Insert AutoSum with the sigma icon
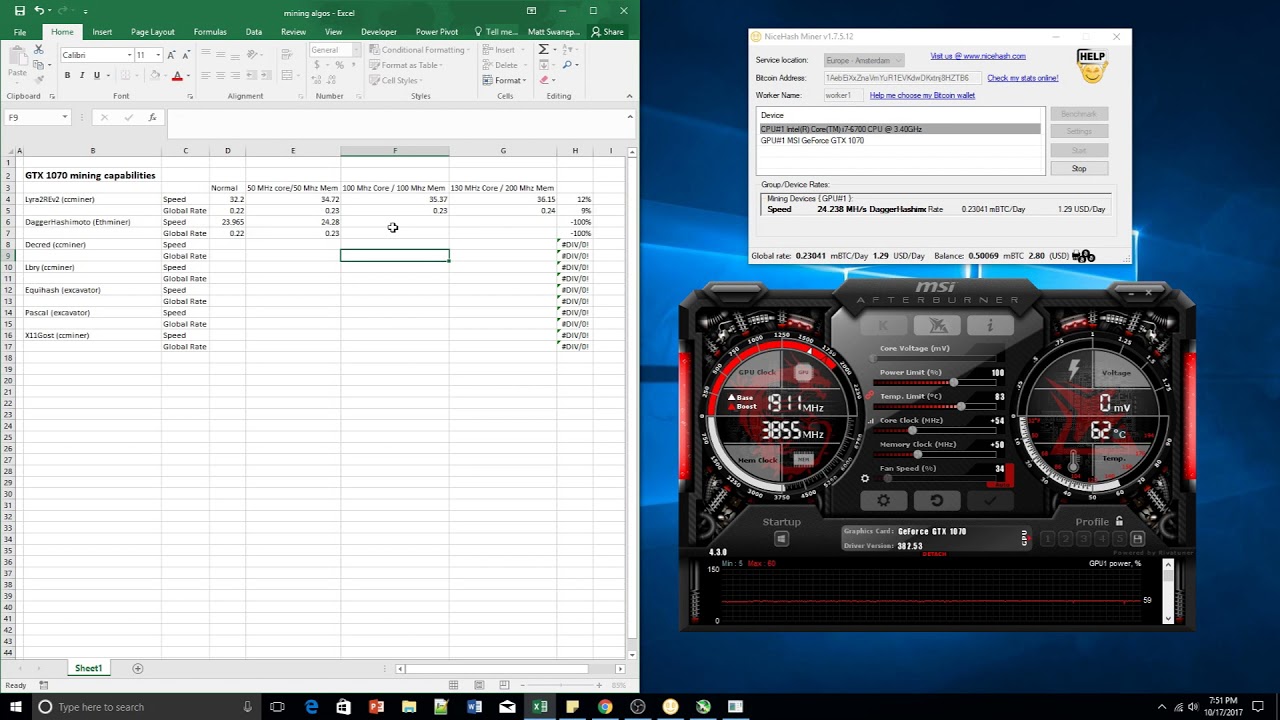Viewport: 1280px width, 720px height. [x=544, y=49]
